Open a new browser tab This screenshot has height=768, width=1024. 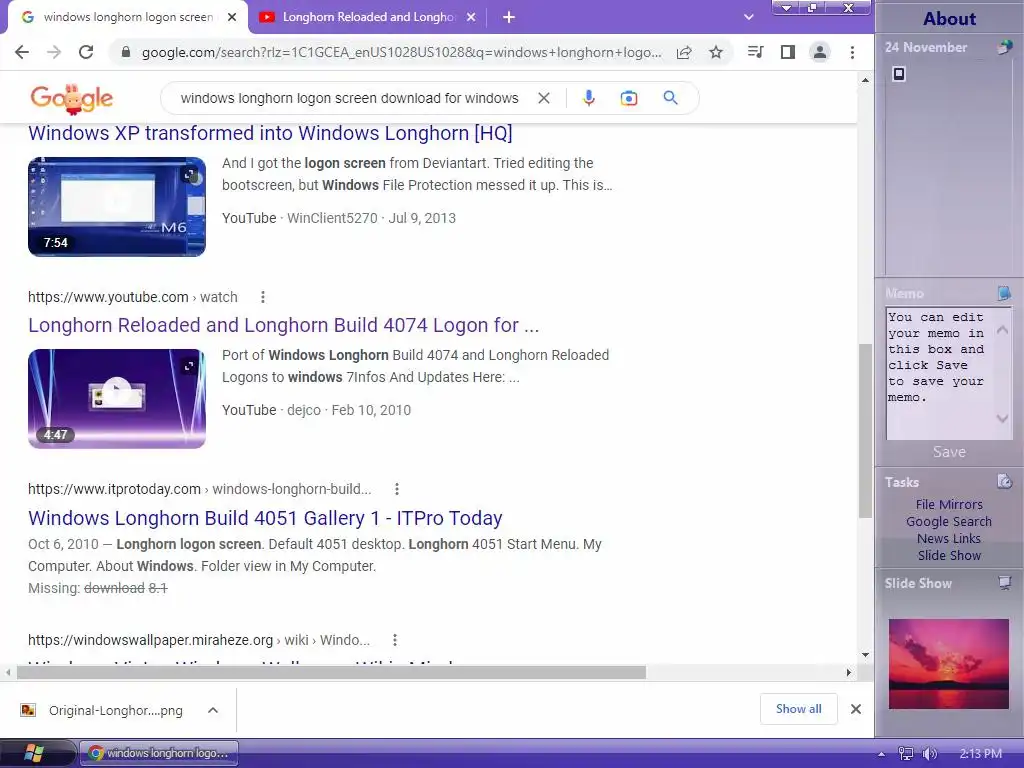(x=509, y=18)
